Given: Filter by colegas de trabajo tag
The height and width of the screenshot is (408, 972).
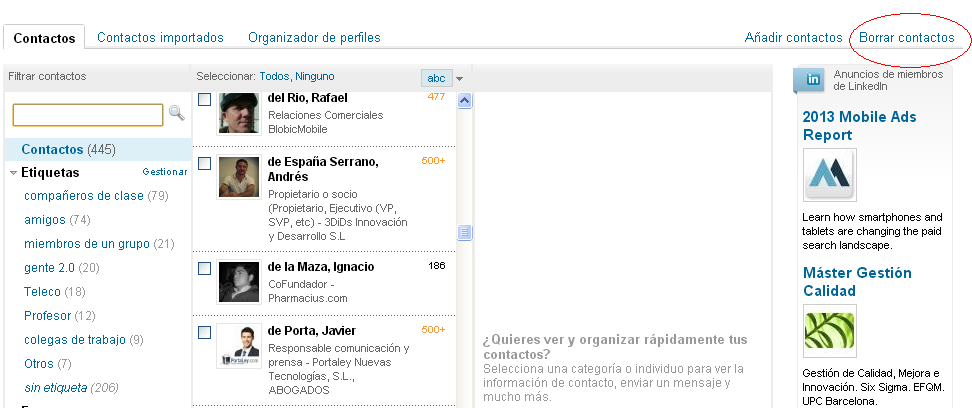Looking at the screenshot, I should click(75, 340).
